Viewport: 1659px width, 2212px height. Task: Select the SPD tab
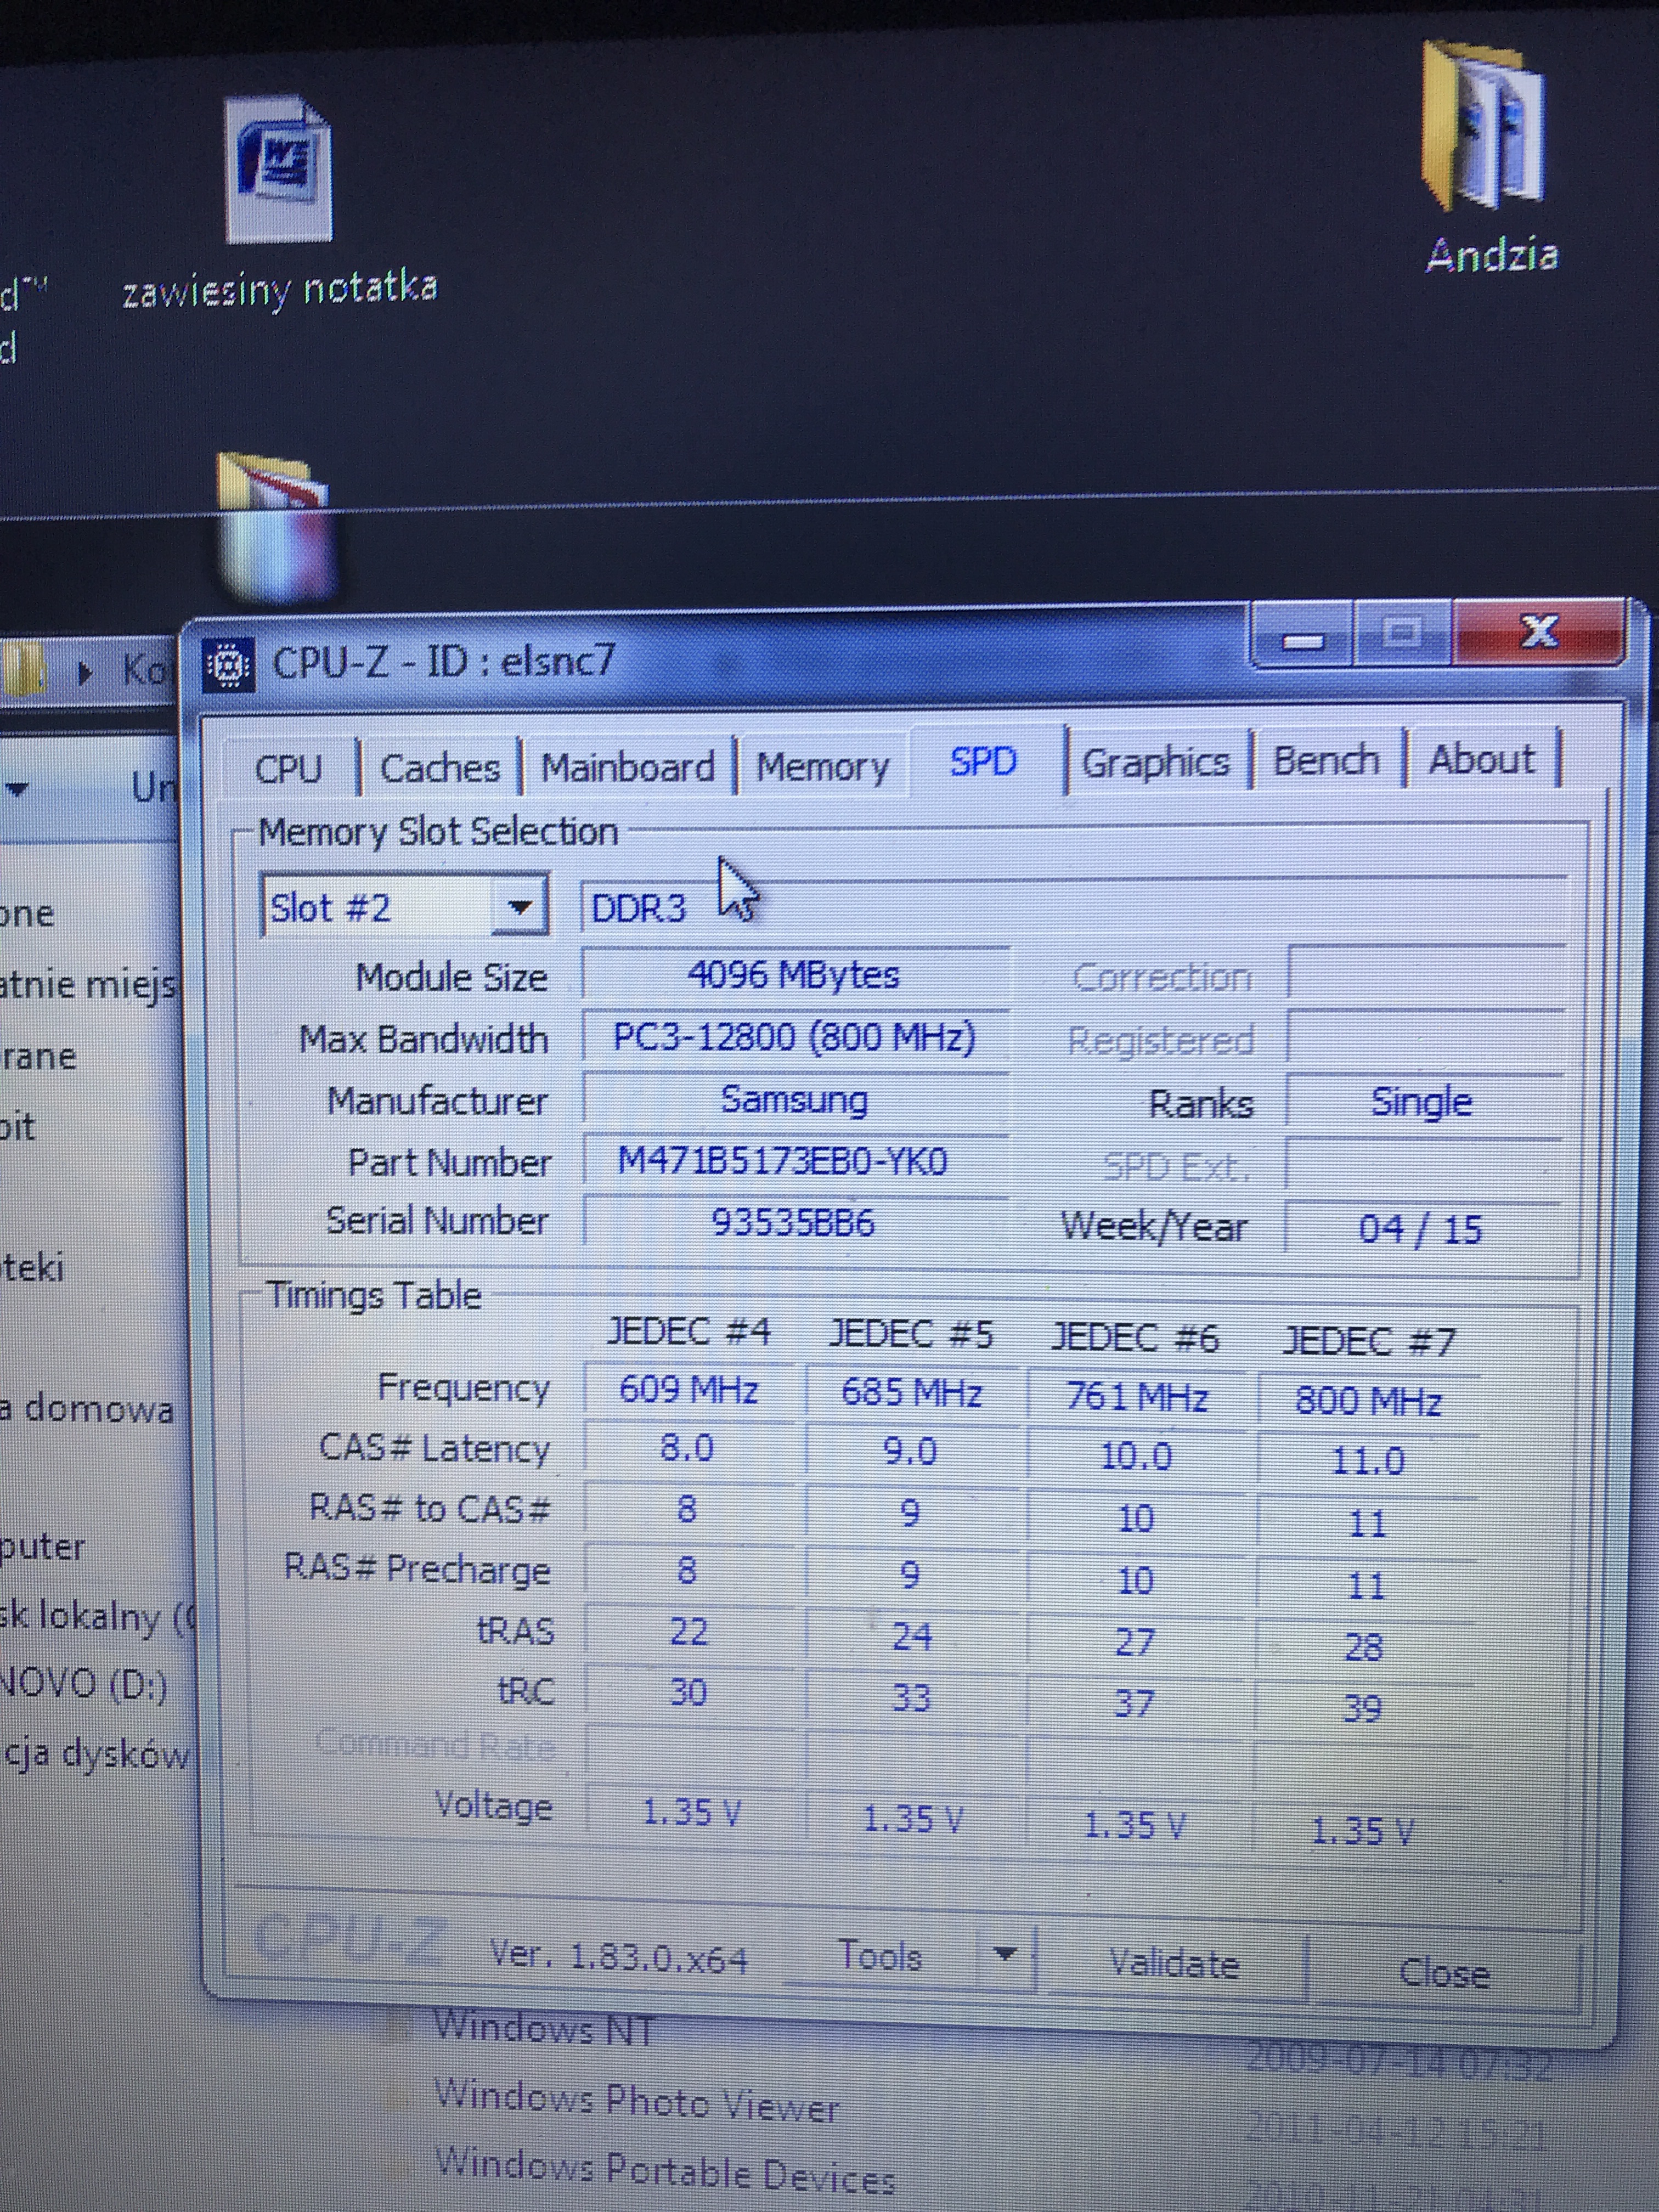pos(983,762)
